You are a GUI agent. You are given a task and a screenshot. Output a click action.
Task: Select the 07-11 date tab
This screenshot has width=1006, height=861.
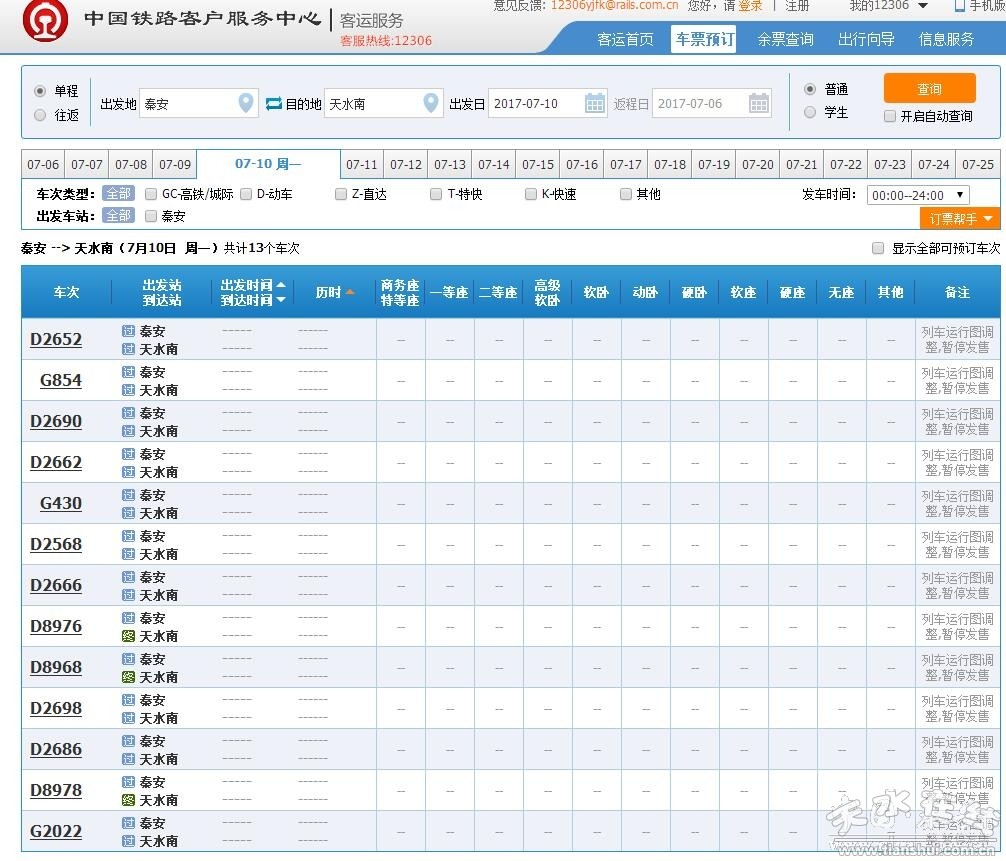click(362, 165)
